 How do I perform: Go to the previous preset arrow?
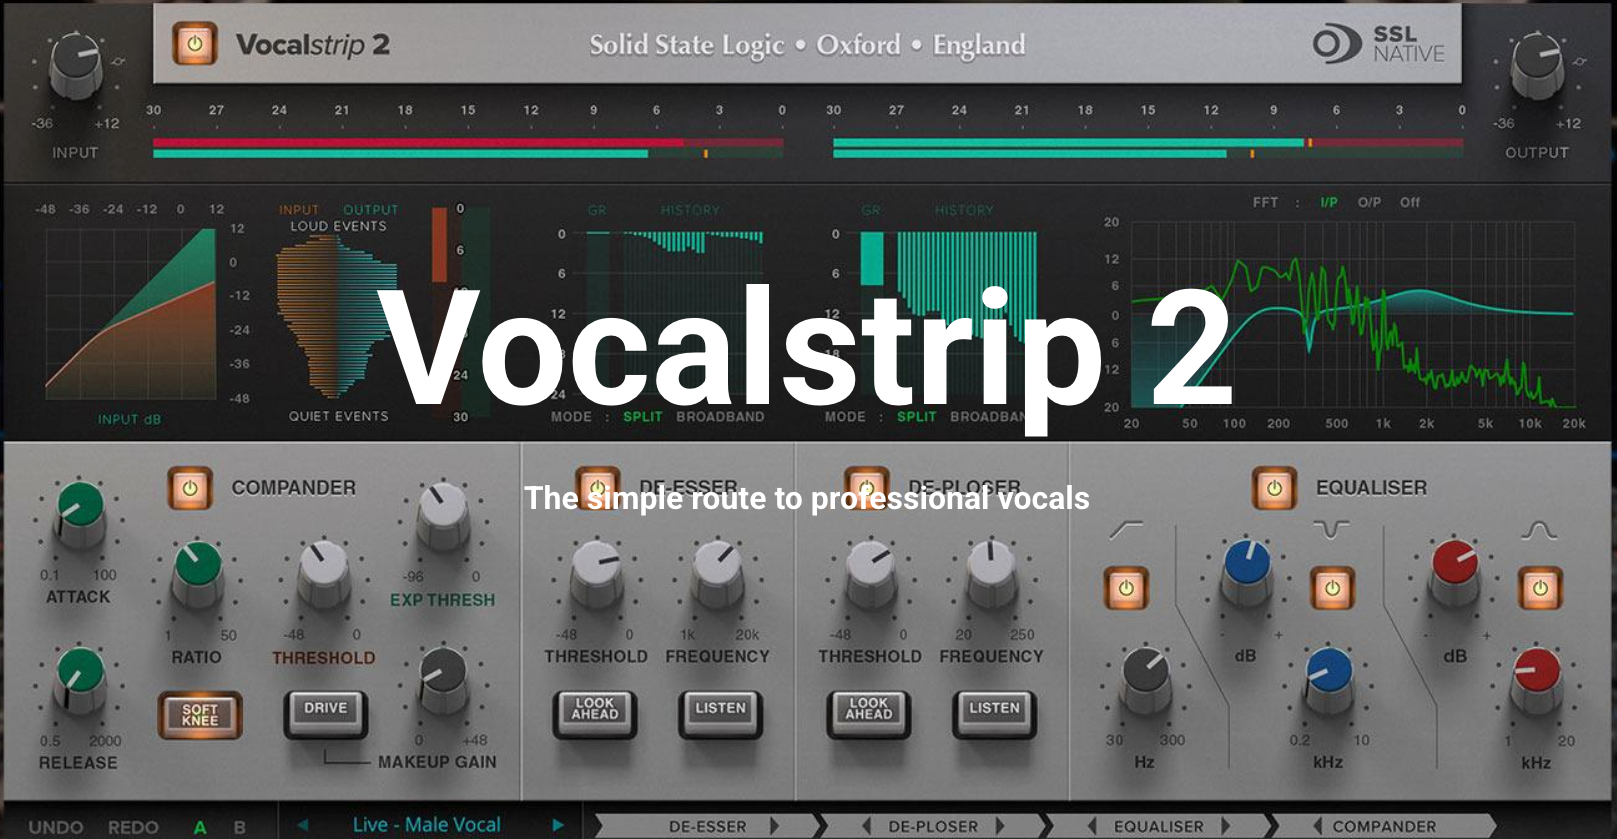coord(303,825)
